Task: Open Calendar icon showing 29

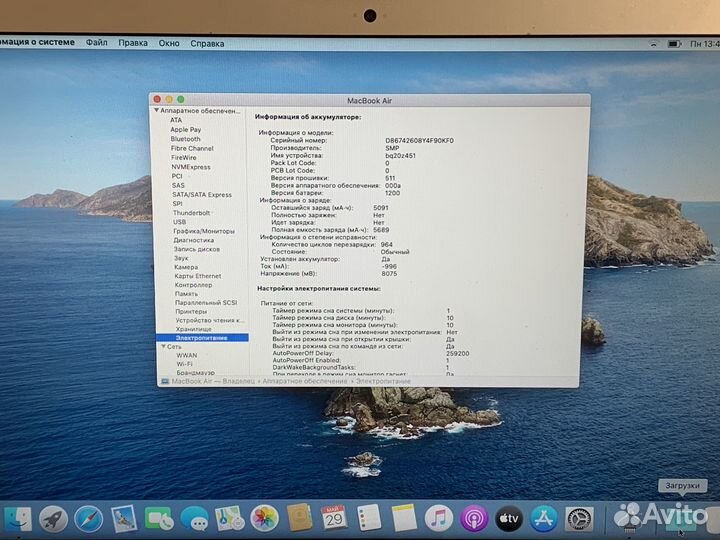Action: coord(334,518)
